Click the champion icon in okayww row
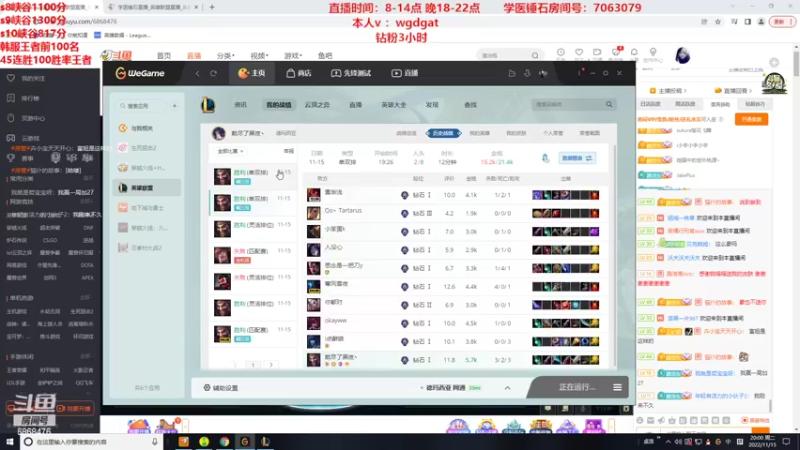800x450 pixels. coord(313,323)
